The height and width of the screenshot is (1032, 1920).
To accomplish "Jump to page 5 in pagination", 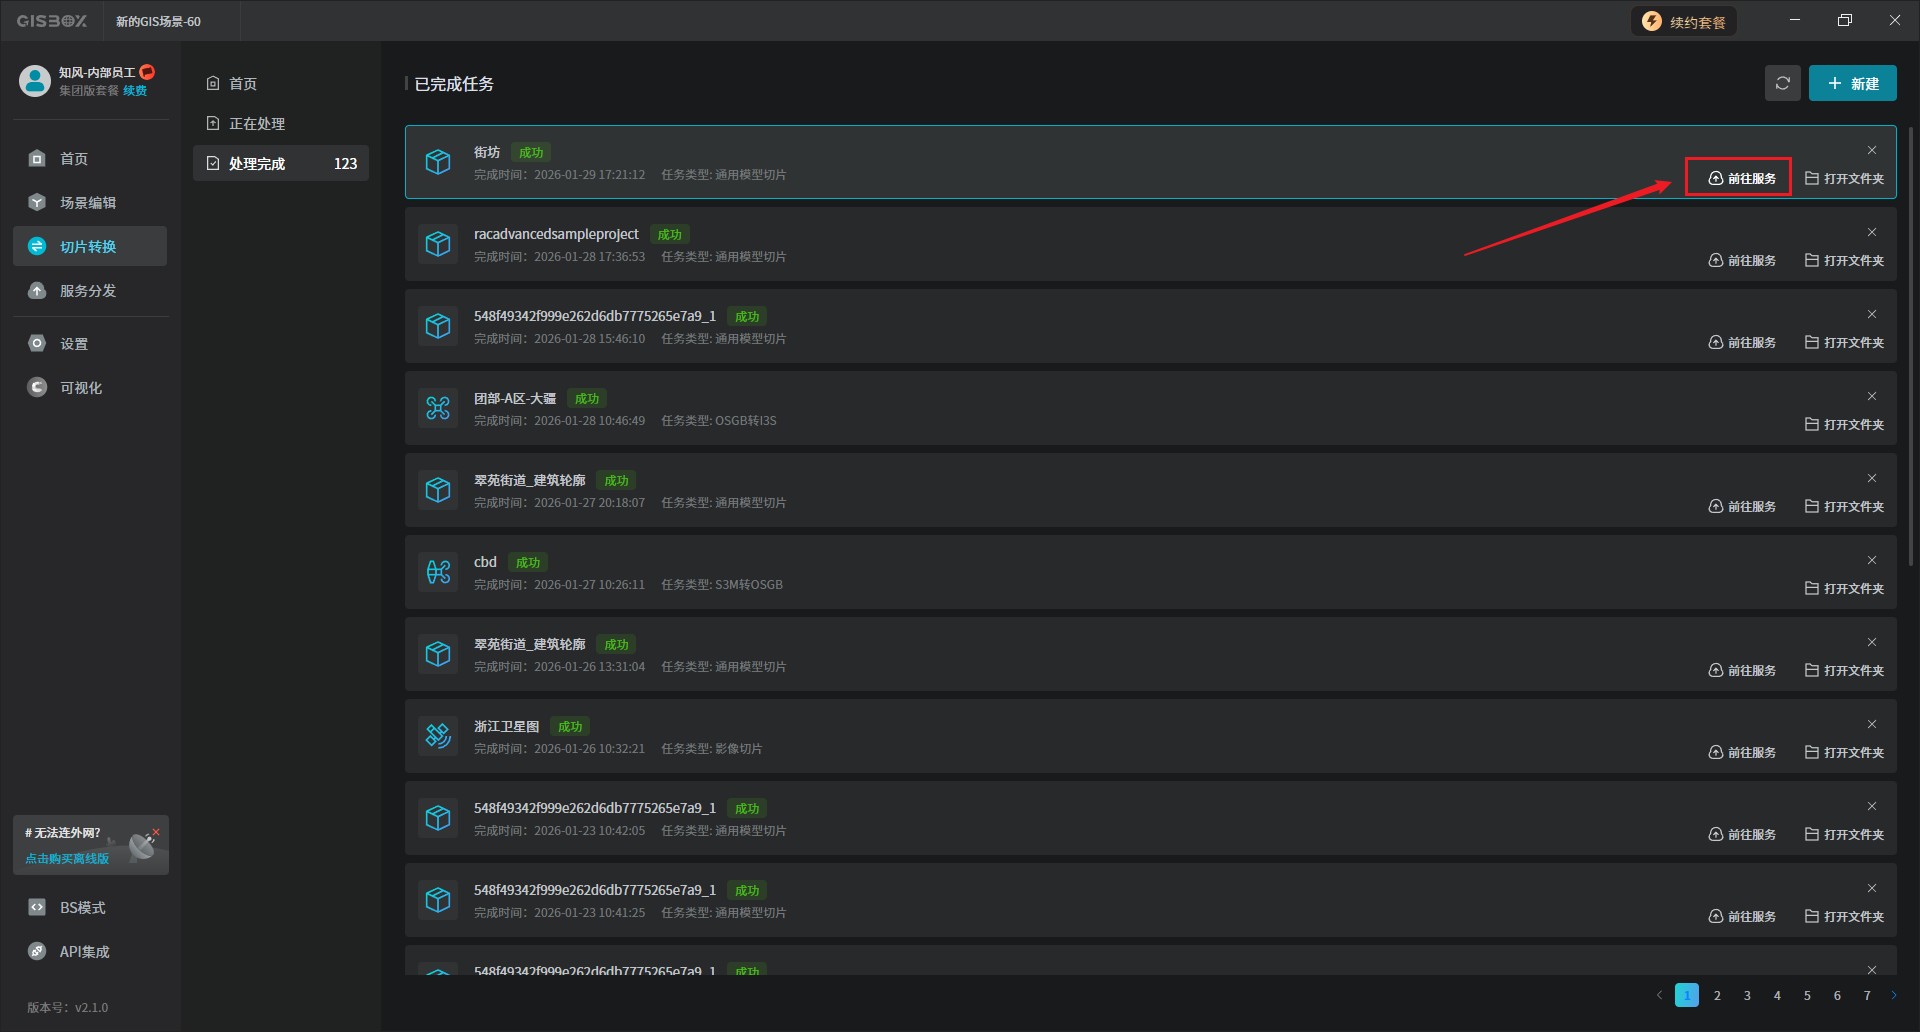I will click(x=1807, y=995).
